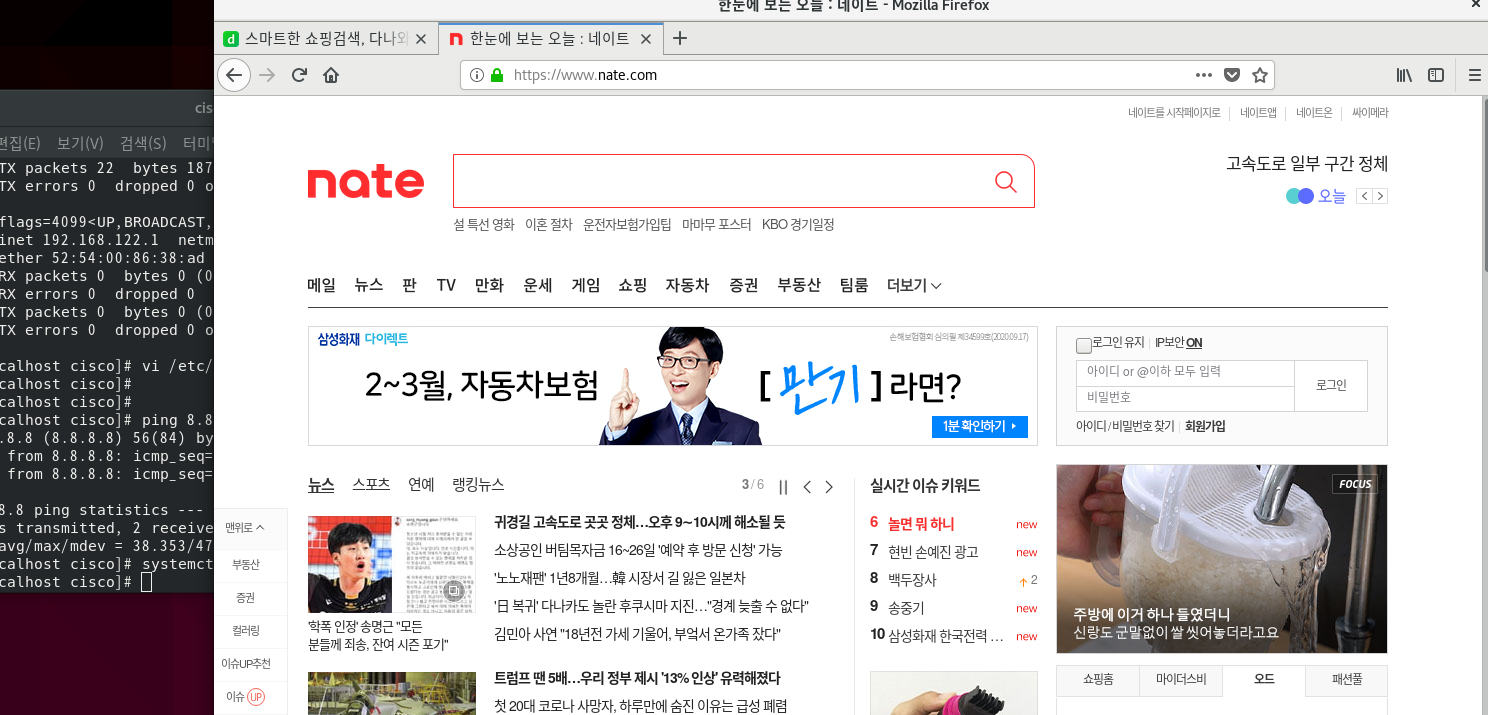The image size is (1488, 715).
Task: Click keyword 놀면 뭐 하니
Action: (x=921, y=523)
